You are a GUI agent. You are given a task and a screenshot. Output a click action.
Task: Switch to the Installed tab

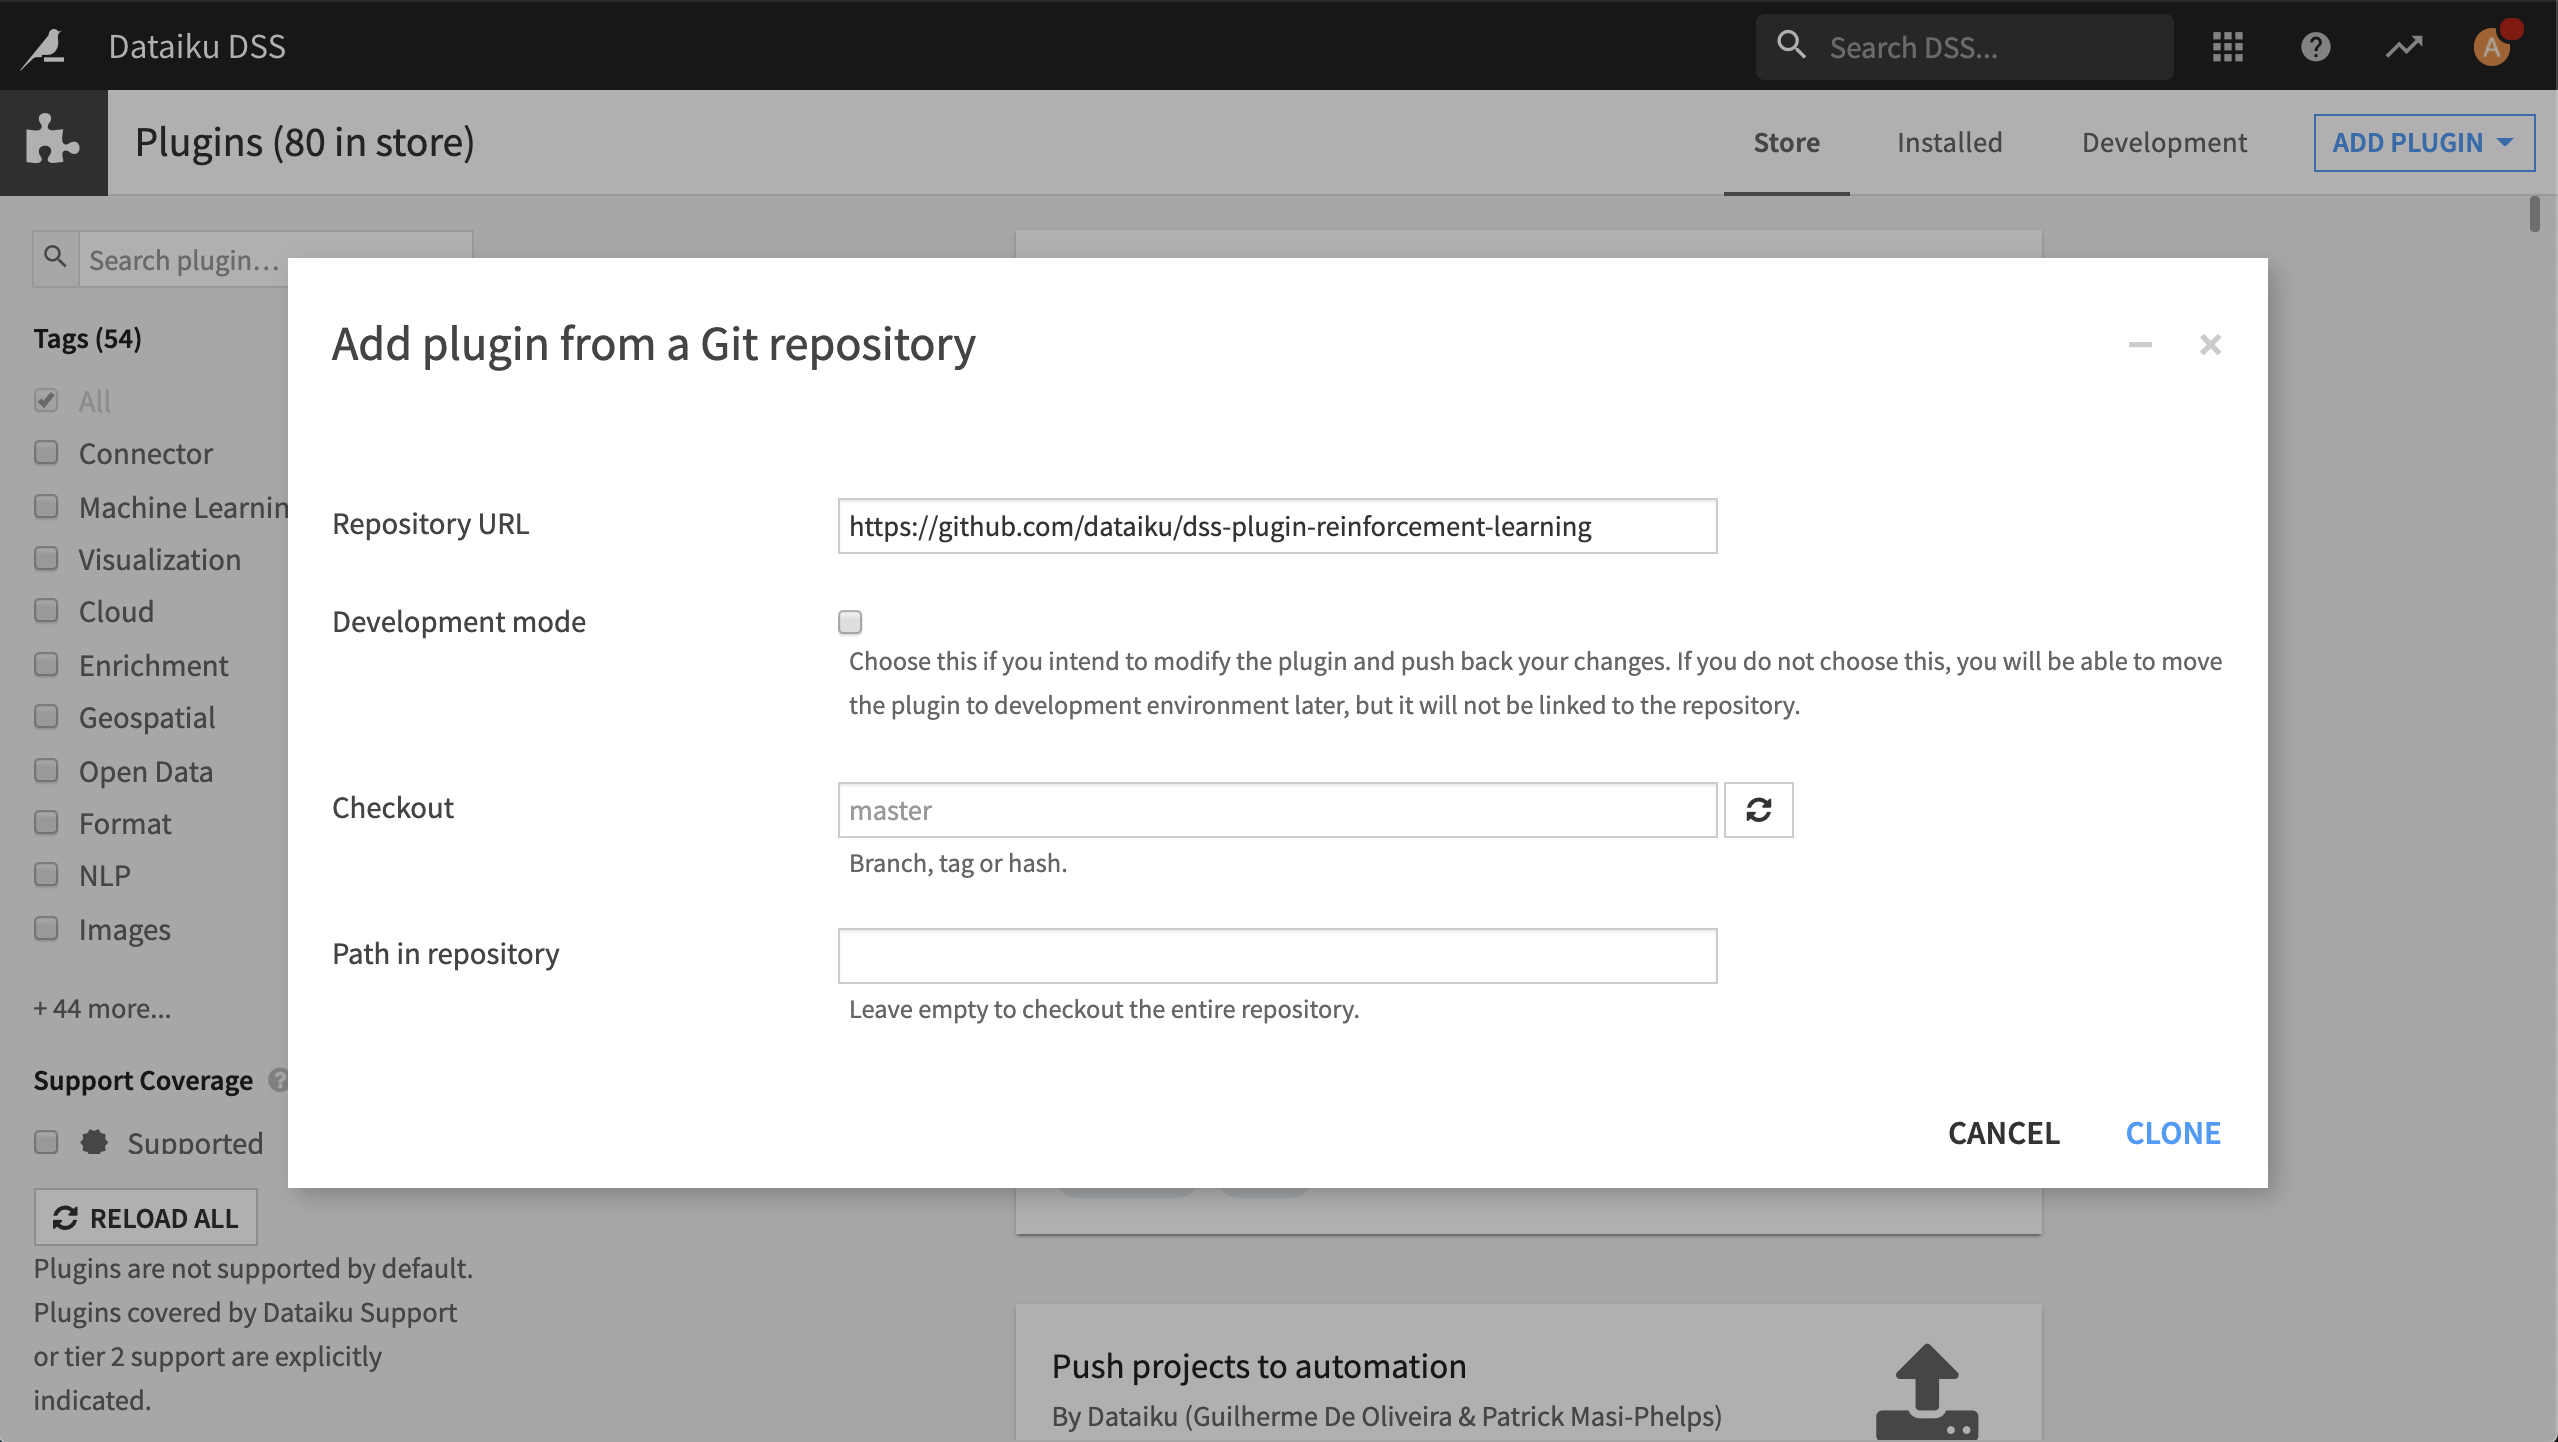pos(1949,142)
